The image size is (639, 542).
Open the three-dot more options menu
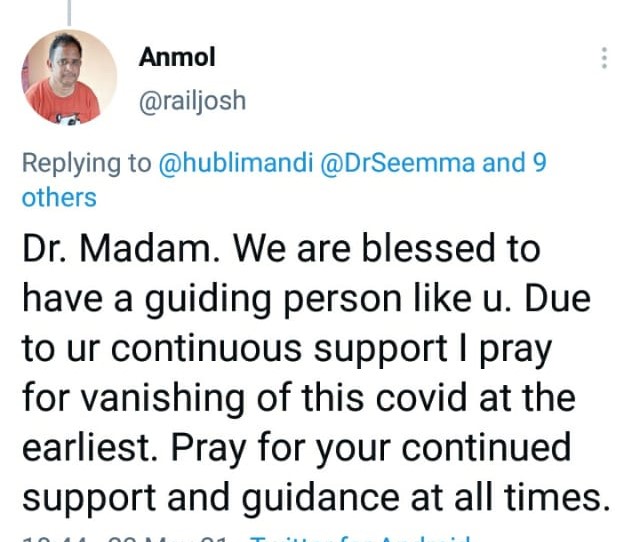pos(604,58)
